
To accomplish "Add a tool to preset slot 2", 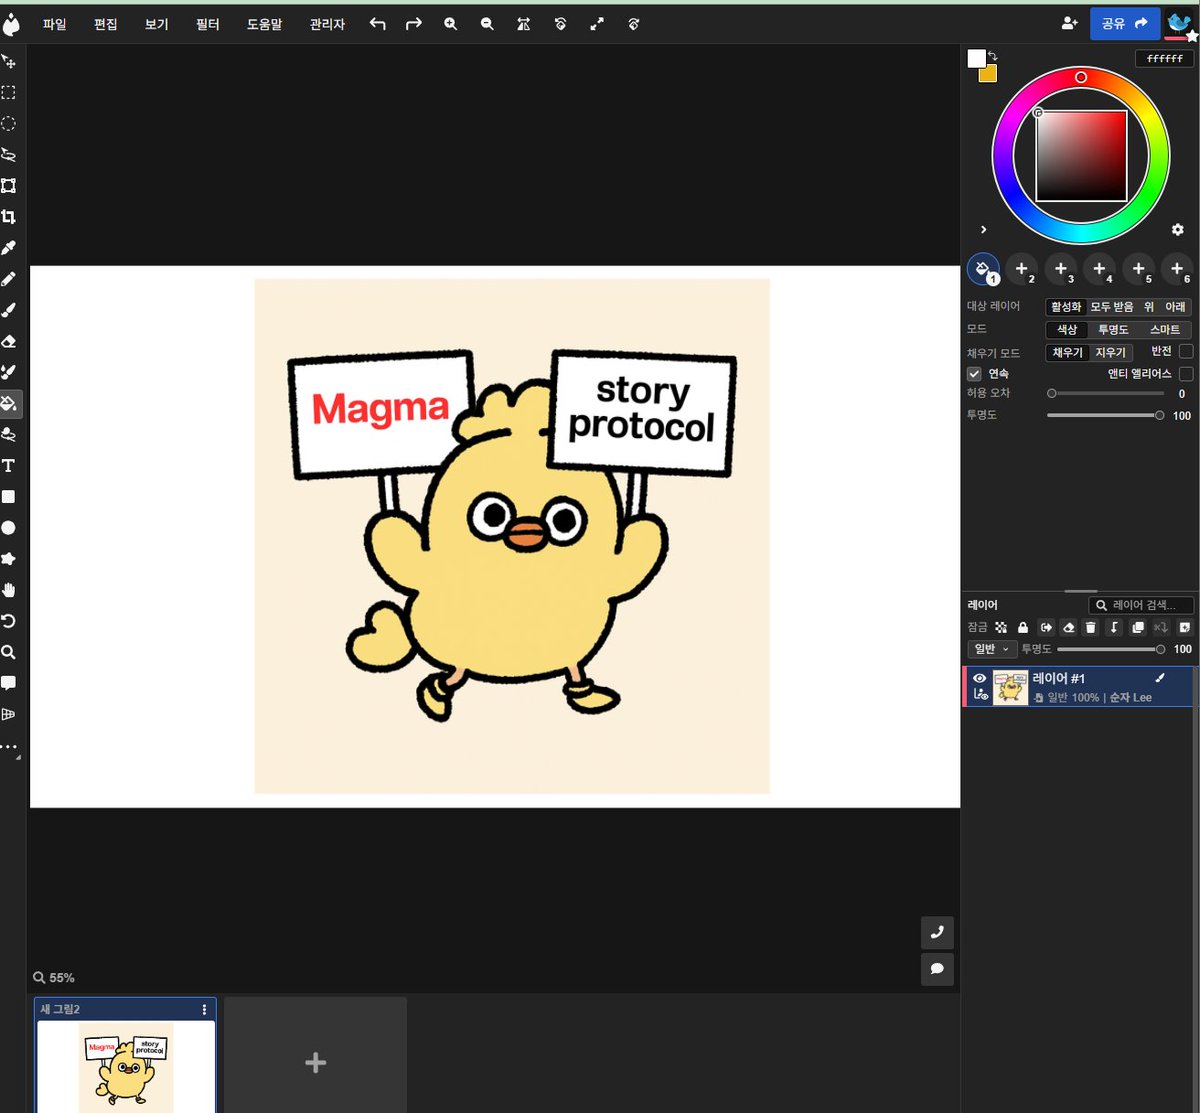I will pos(1021,268).
